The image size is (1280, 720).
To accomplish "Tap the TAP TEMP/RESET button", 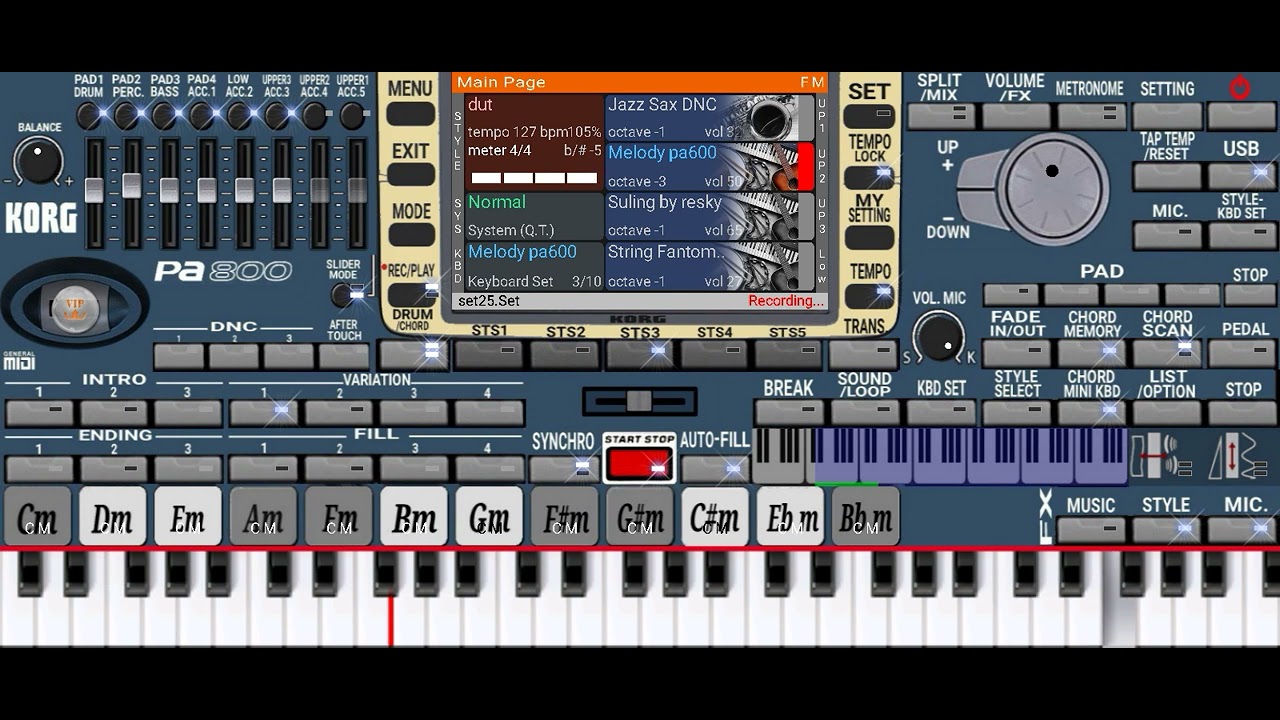I will (1167, 177).
